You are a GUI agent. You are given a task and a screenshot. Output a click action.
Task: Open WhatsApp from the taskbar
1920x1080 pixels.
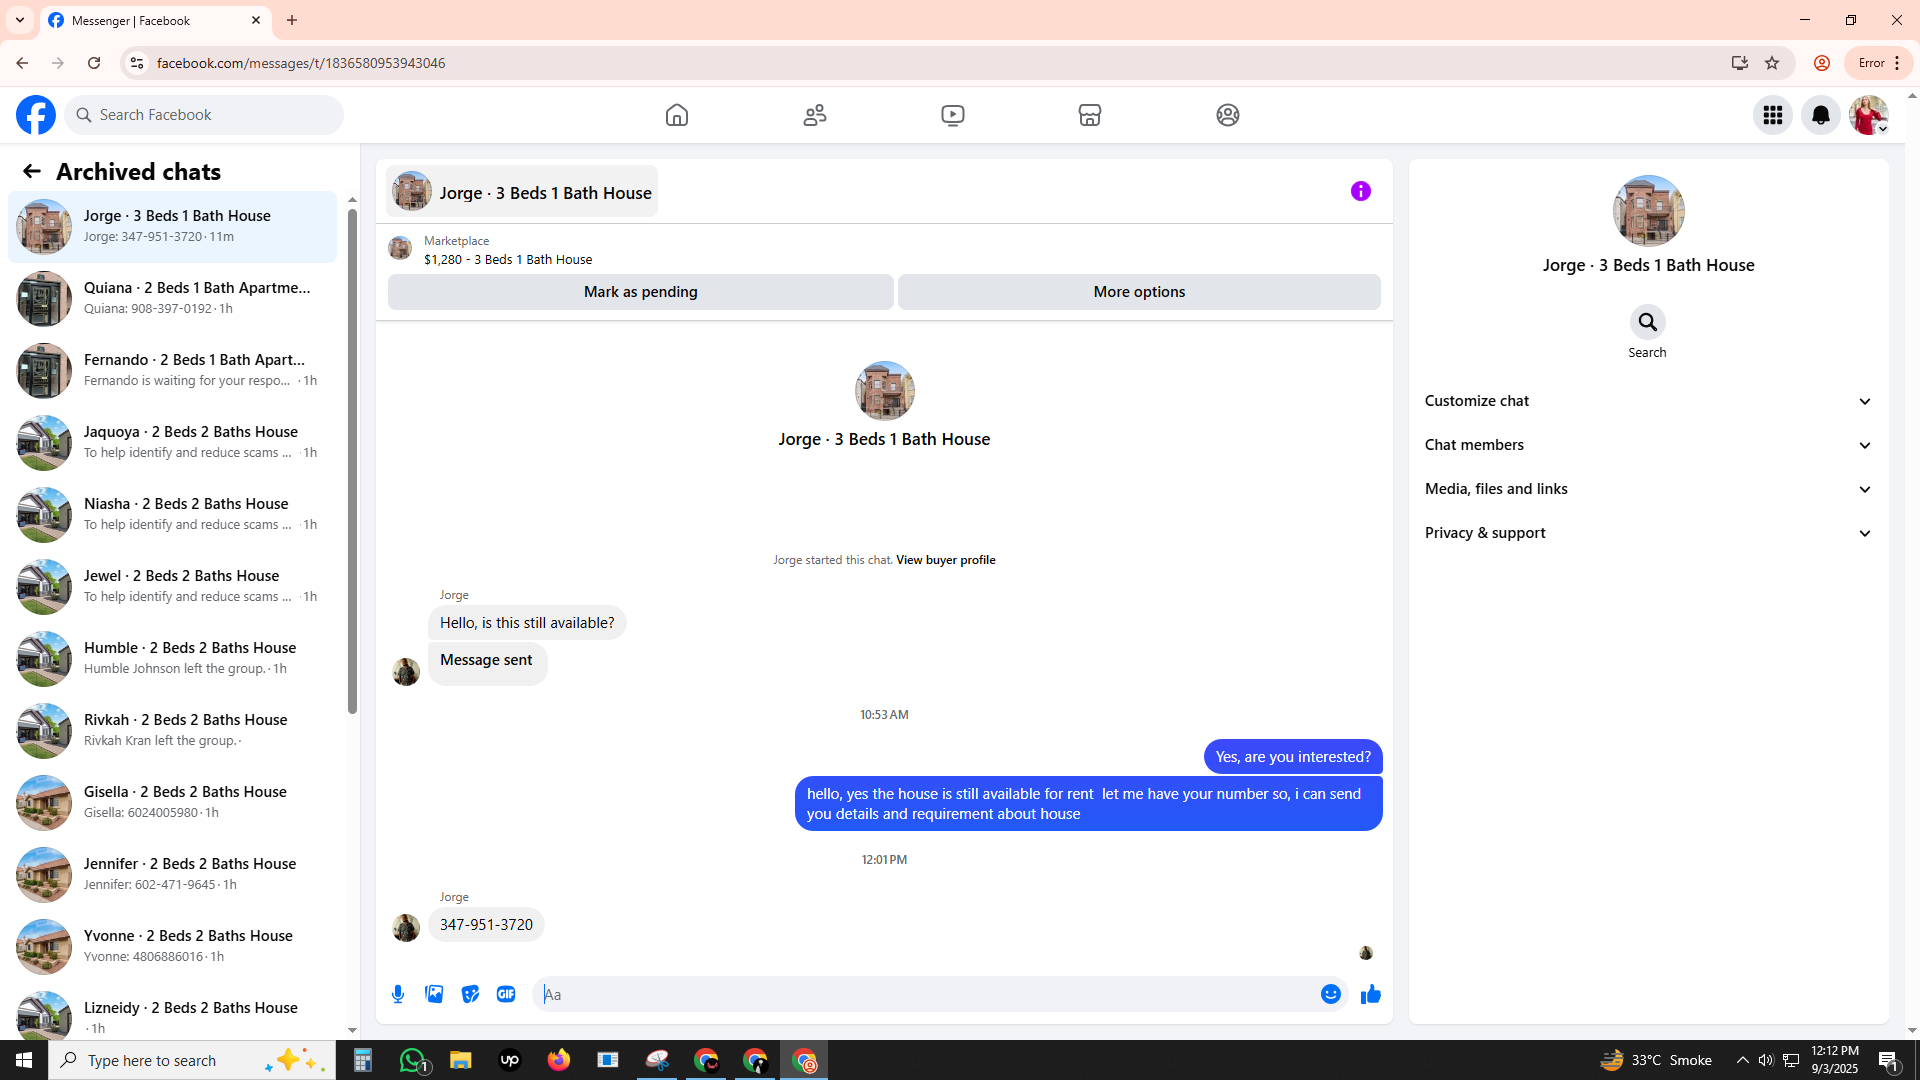413,1060
